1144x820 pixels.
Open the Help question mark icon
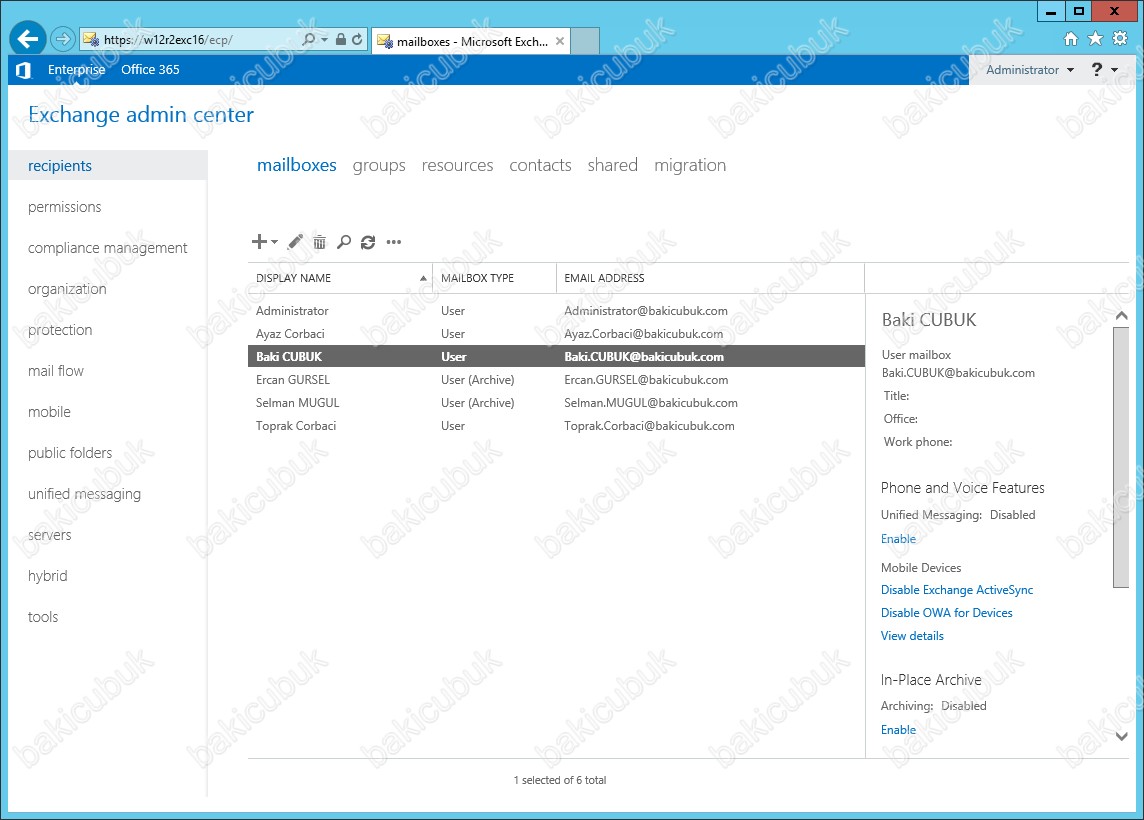click(1097, 69)
